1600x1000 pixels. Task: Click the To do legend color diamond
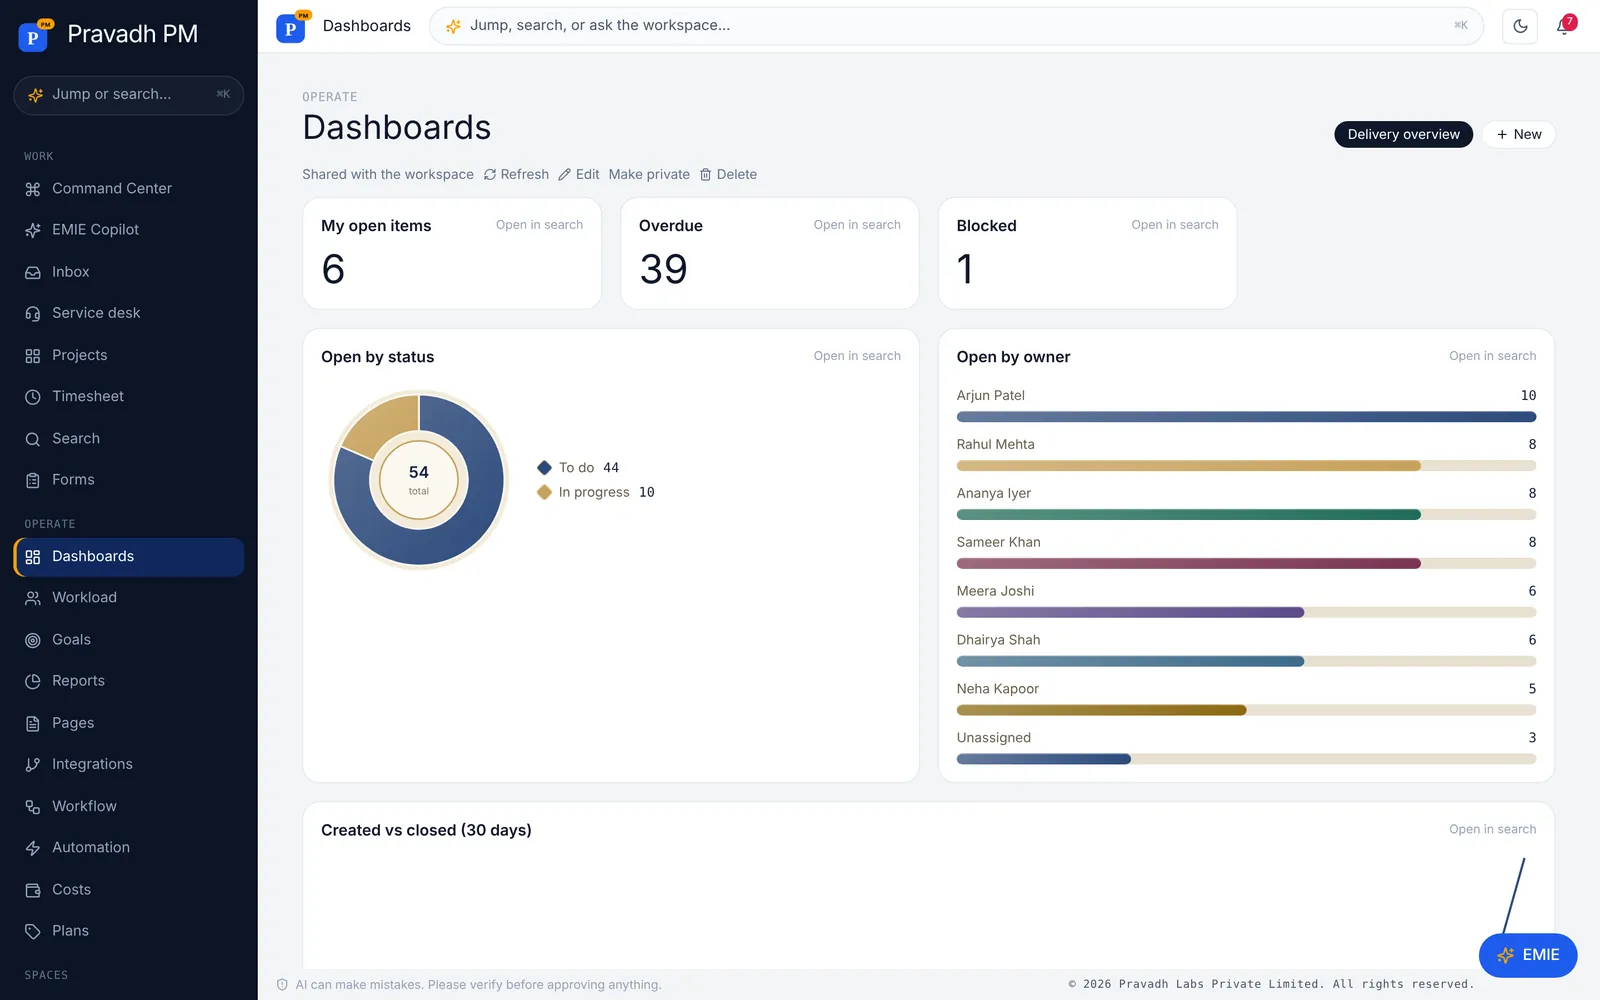544,467
